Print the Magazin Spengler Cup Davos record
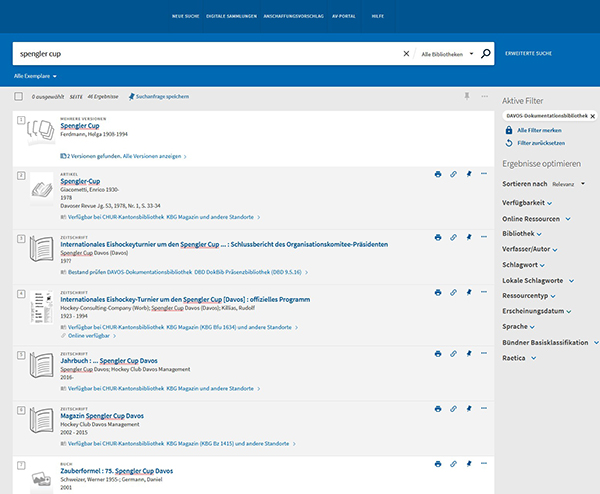Viewport: 600px width, 494px height. coord(438,409)
